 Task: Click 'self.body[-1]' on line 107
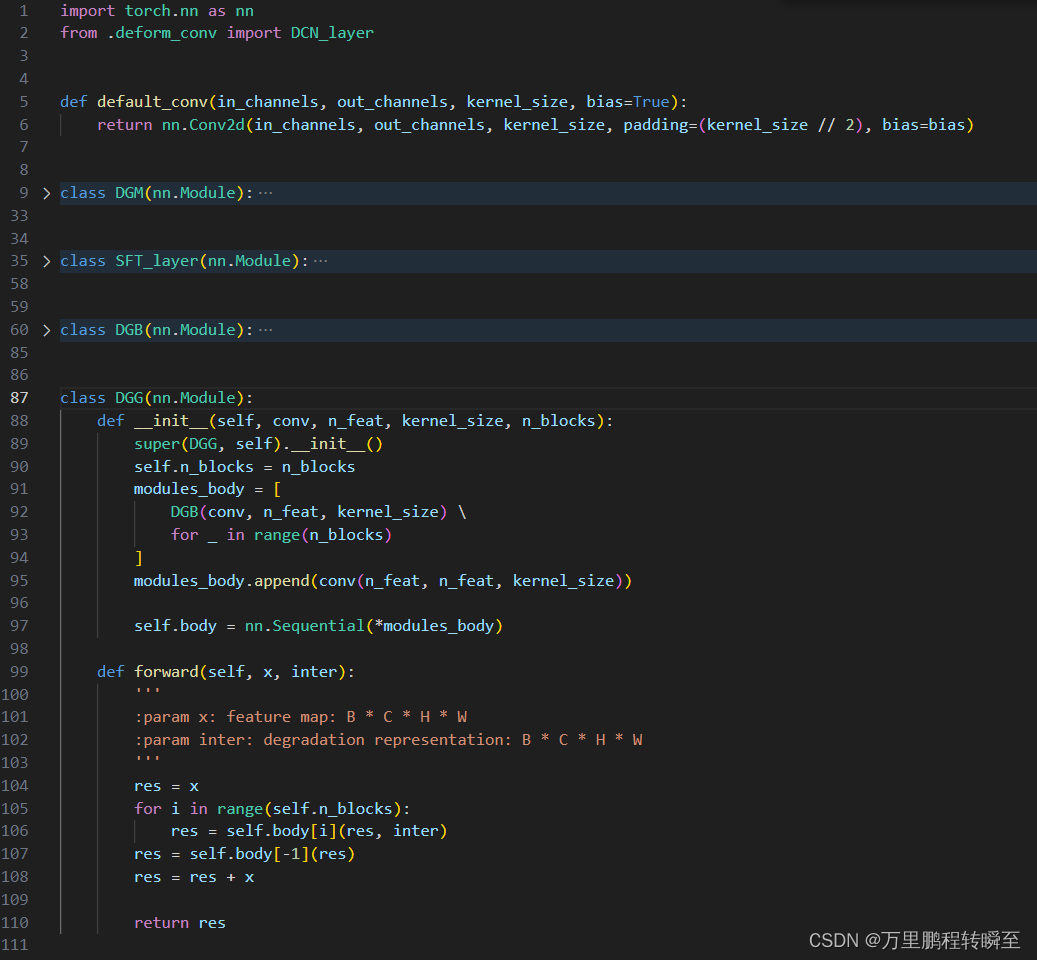(x=249, y=854)
